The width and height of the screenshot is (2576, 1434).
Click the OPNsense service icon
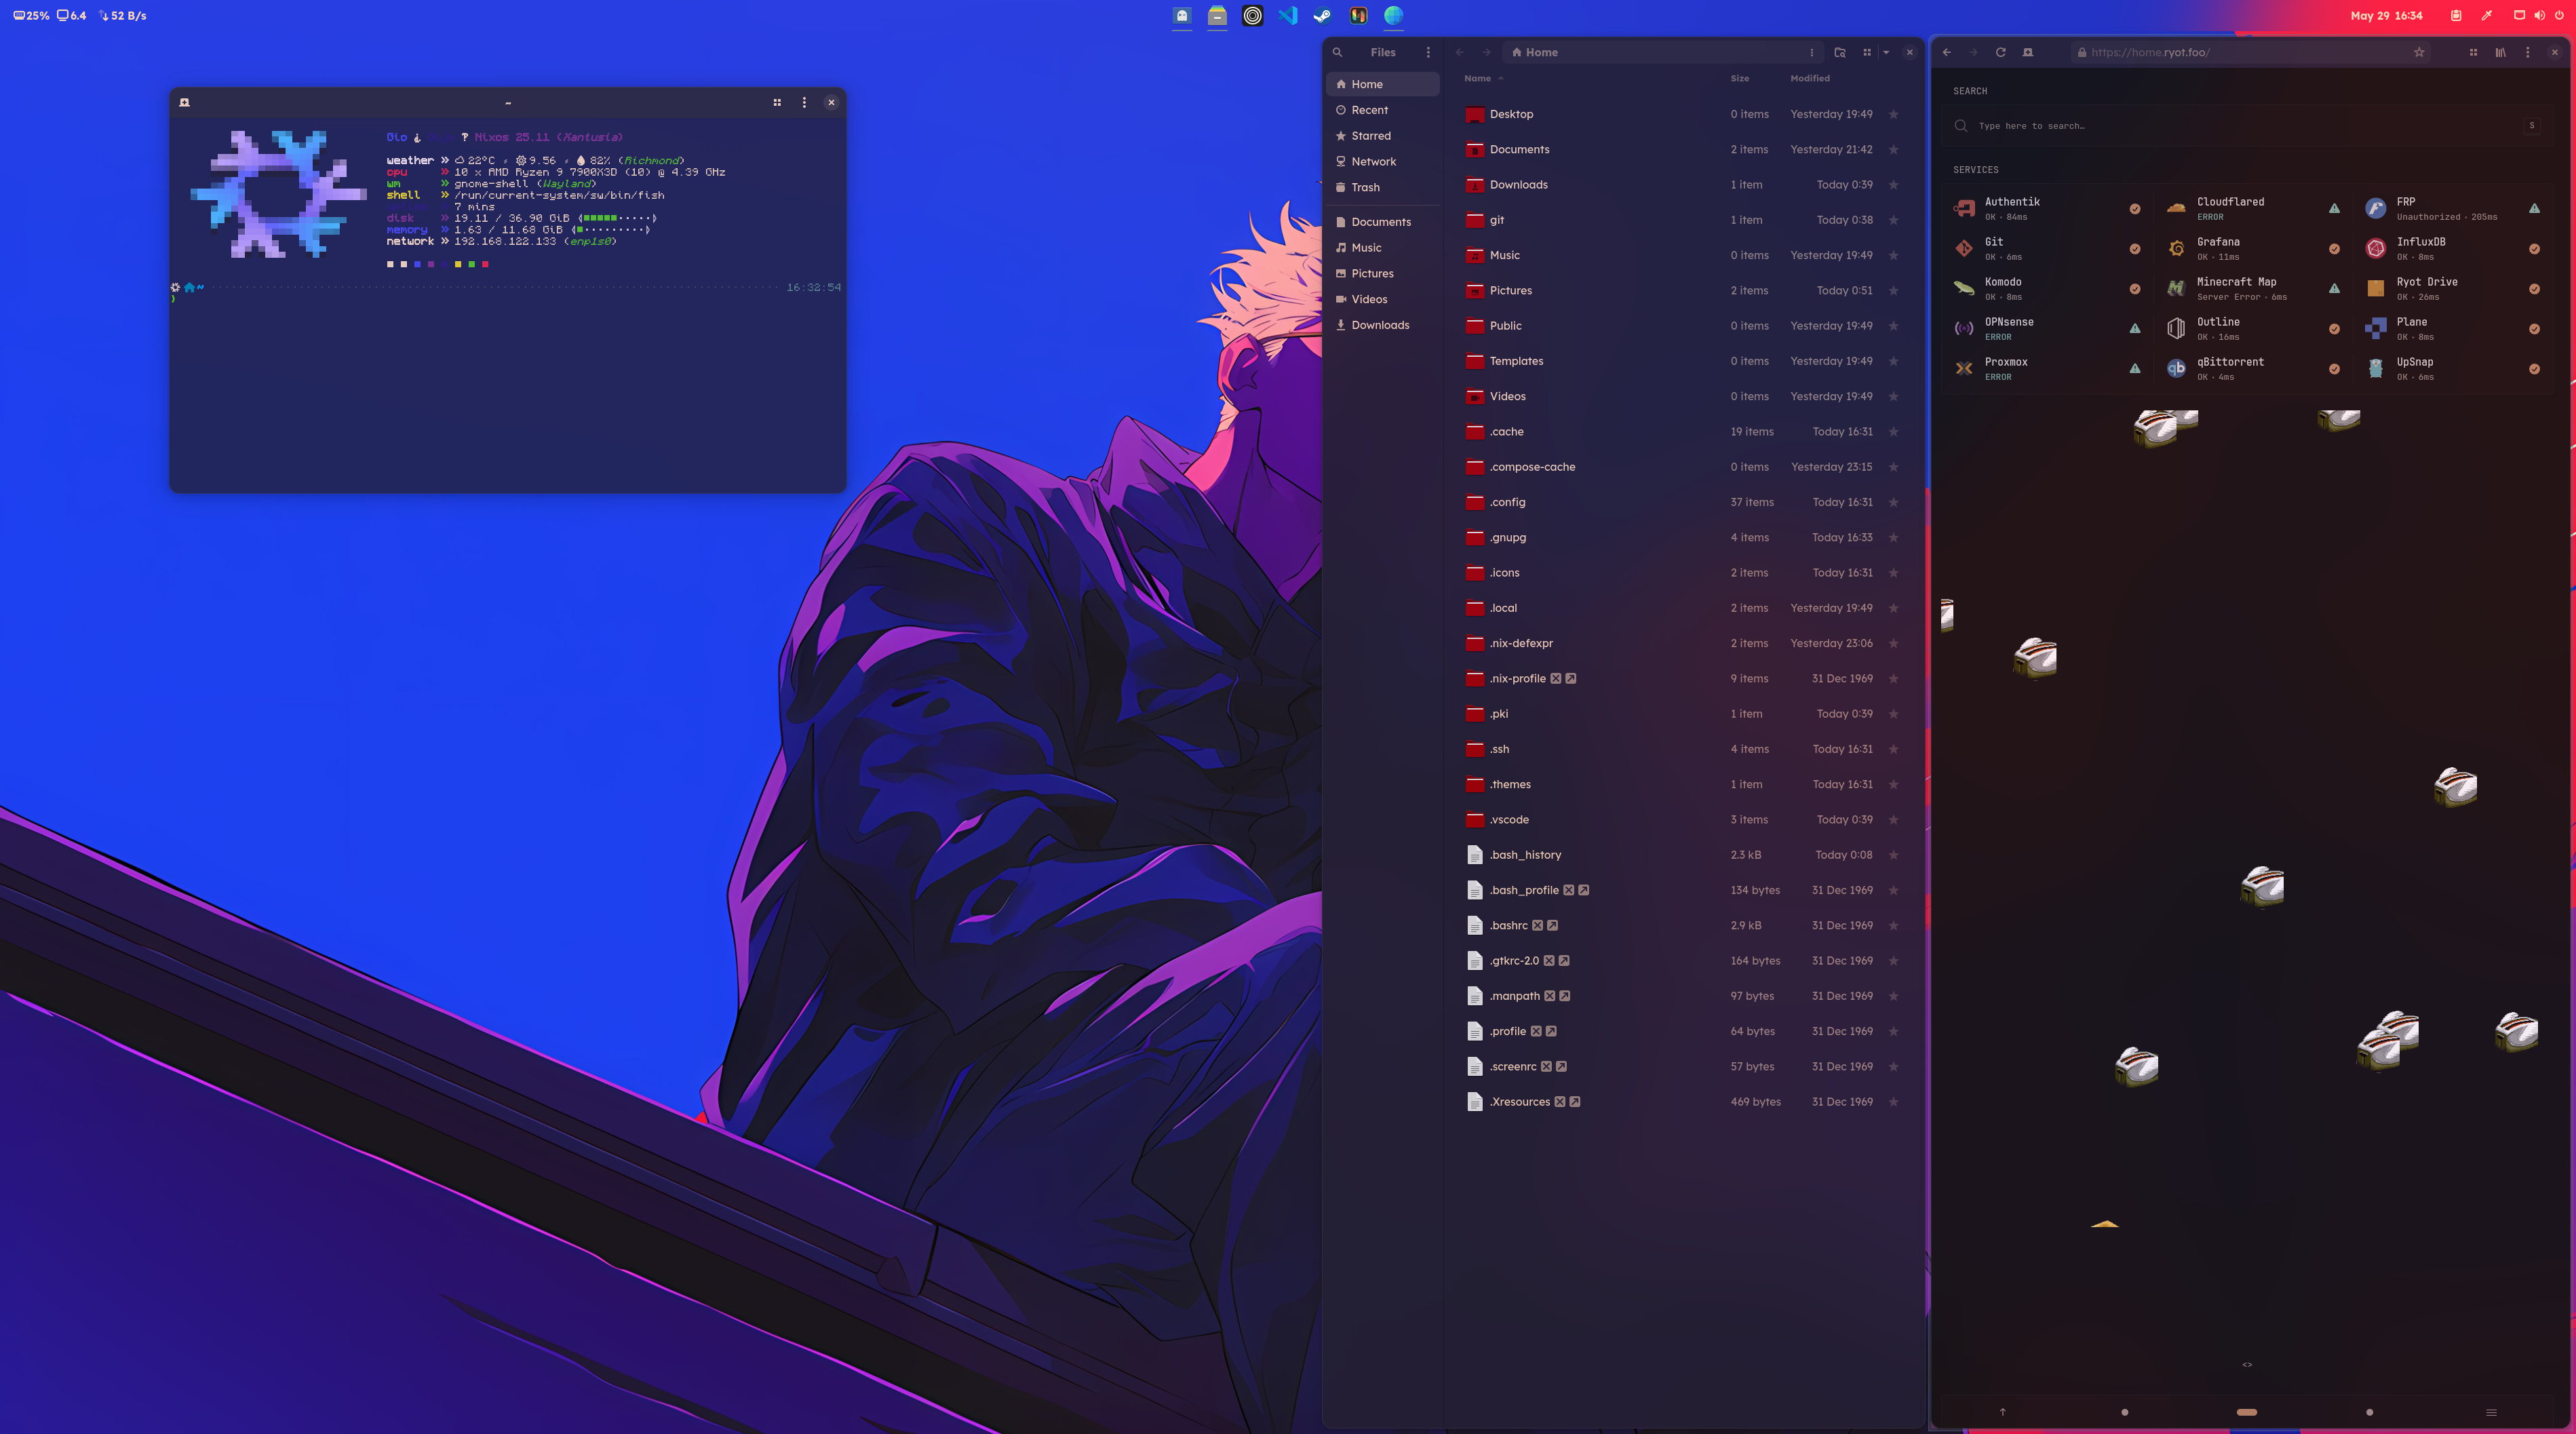(x=1964, y=328)
